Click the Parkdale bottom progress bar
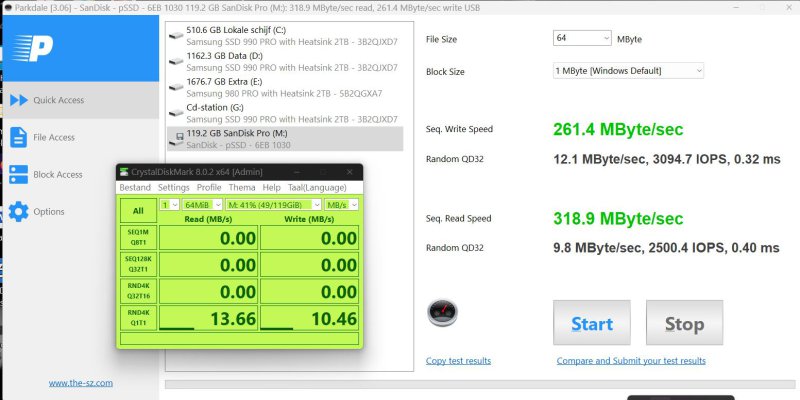800x400 pixels. (x=482, y=384)
